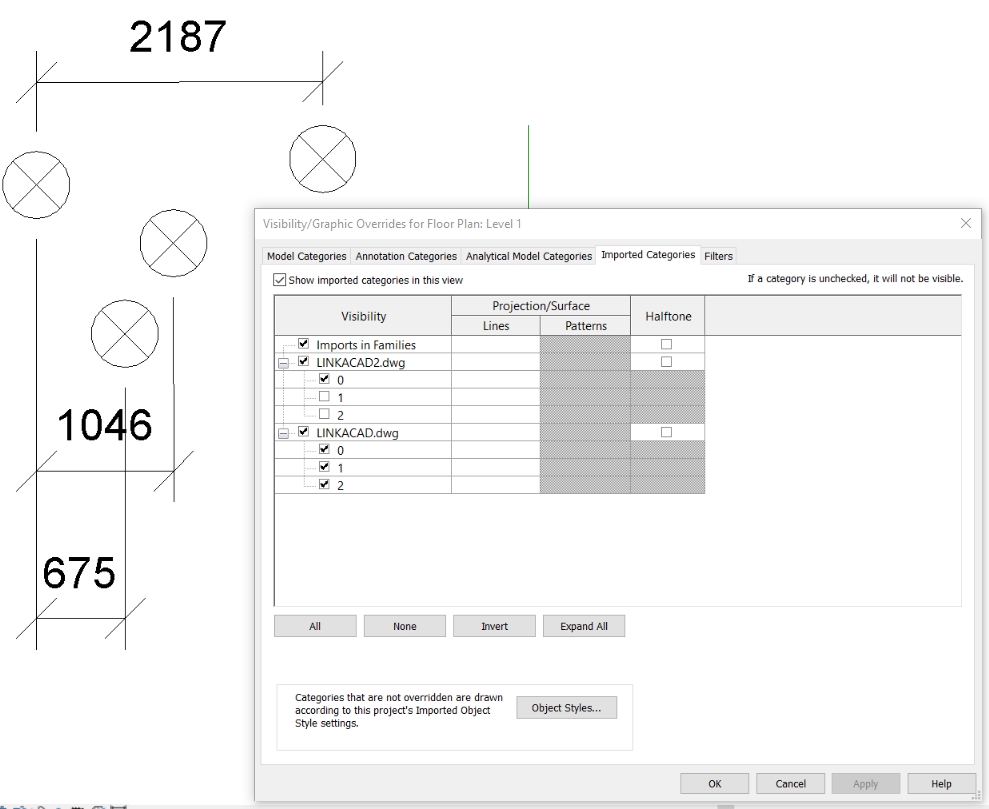Enable Halftone for LINKACAD.dwg
Screen dimensions: 989x809
click(666, 432)
